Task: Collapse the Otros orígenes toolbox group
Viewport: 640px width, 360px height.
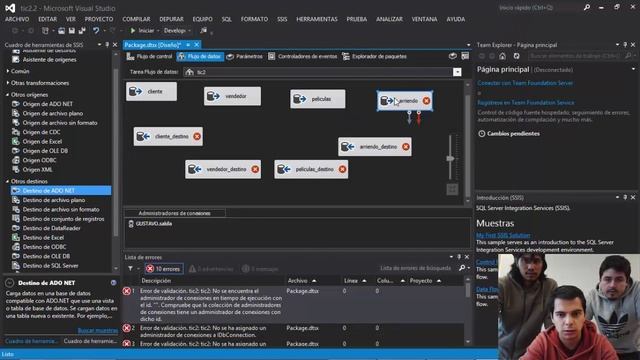Action: tap(8, 95)
